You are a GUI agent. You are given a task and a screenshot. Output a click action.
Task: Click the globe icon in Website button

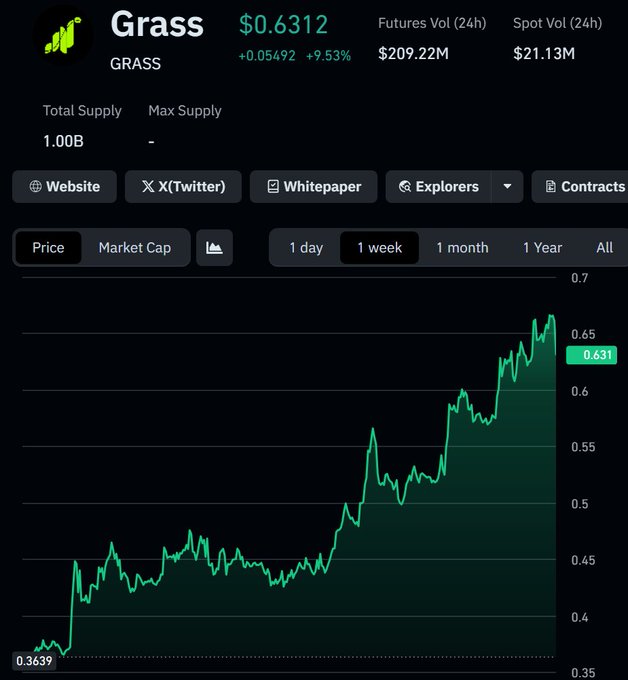[36, 186]
